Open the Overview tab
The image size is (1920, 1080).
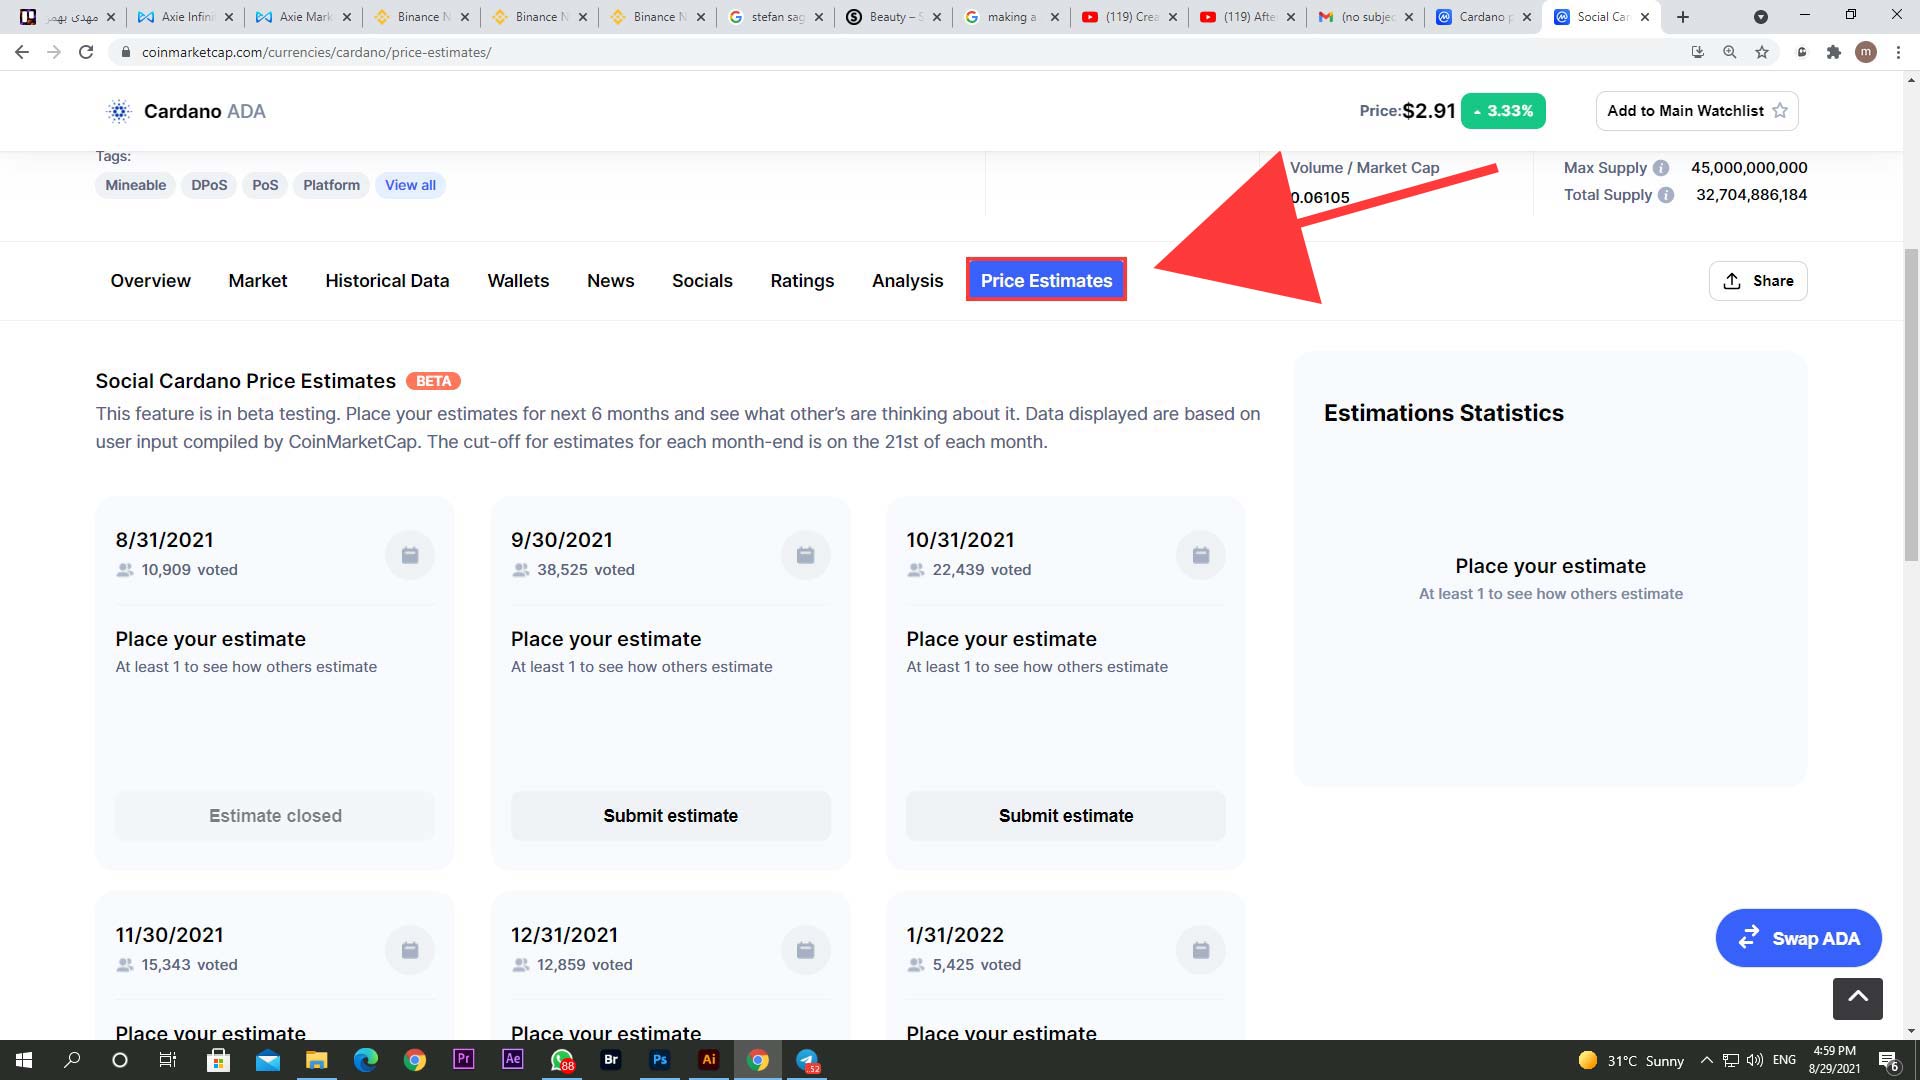151,281
